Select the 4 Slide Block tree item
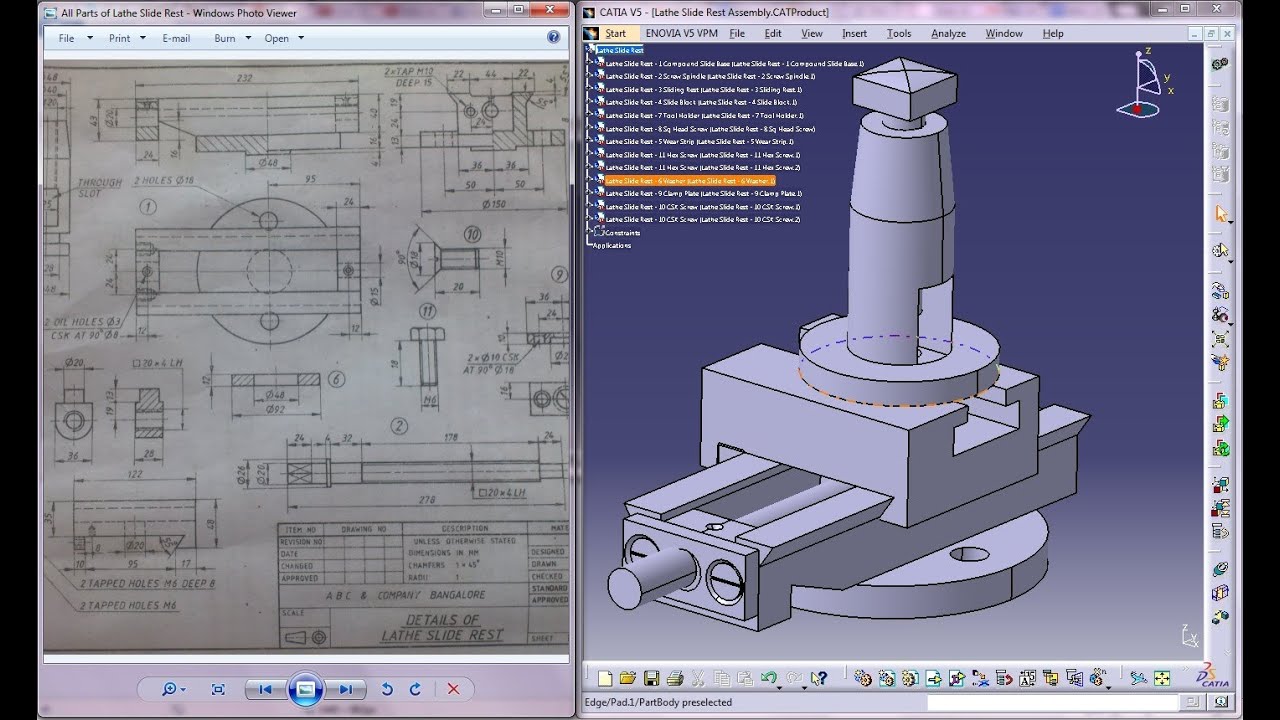This screenshot has width=1280, height=720. tap(701, 102)
